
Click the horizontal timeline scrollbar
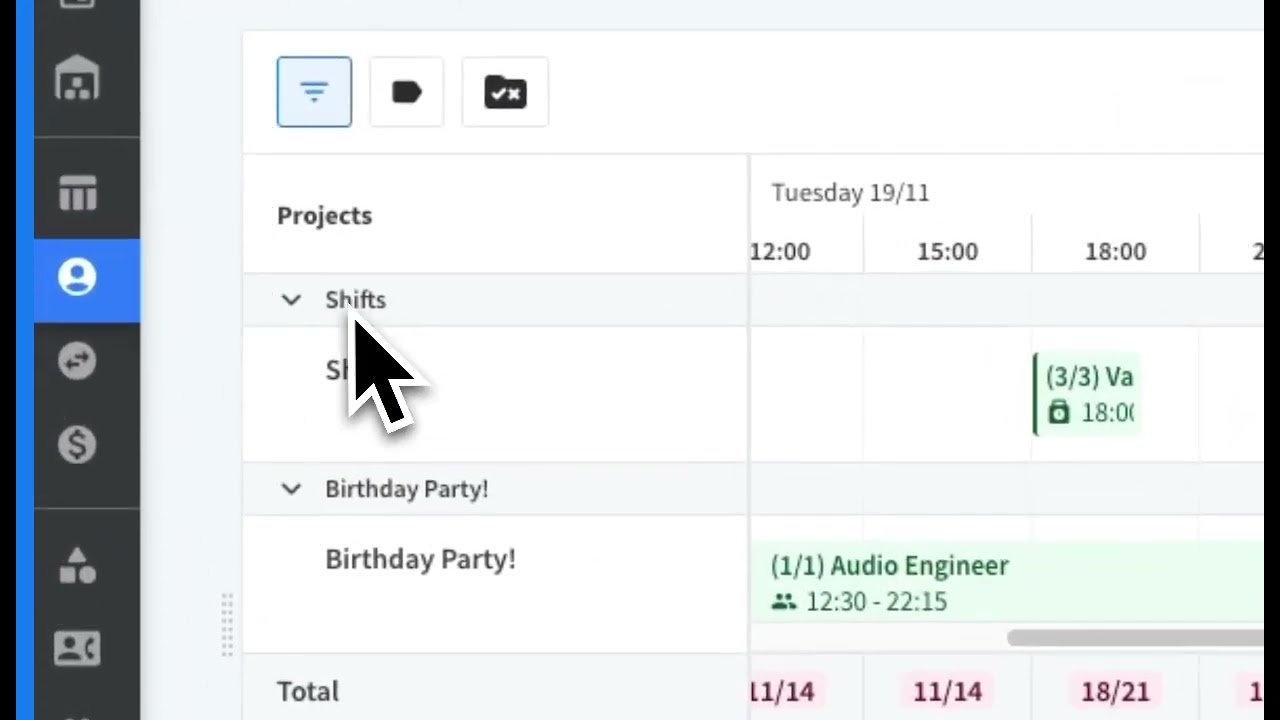pyautogui.click(x=1135, y=638)
